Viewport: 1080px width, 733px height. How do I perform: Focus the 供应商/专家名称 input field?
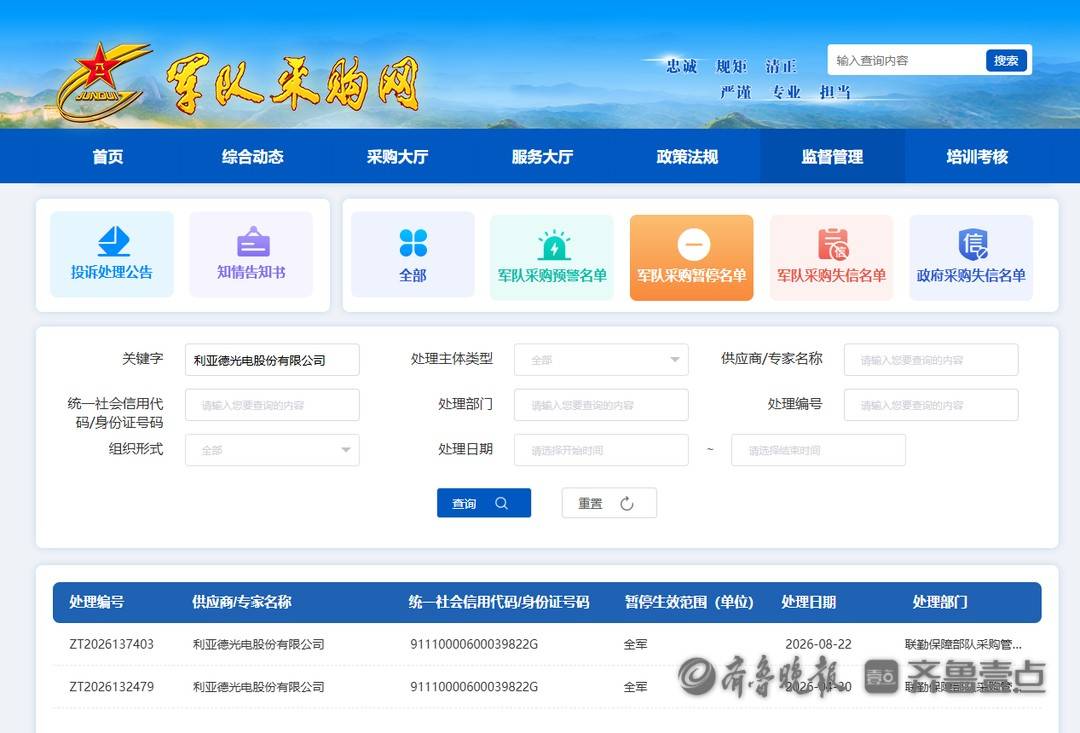931,360
